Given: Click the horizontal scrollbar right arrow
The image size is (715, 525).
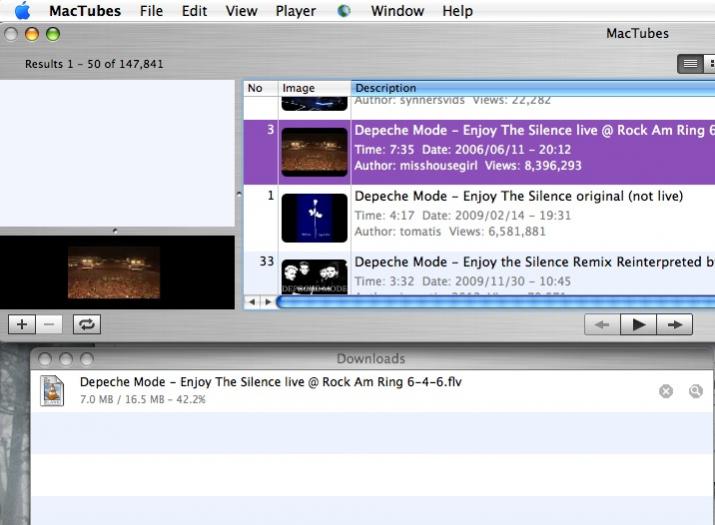Looking at the screenshot, I should tap(268, 301).
